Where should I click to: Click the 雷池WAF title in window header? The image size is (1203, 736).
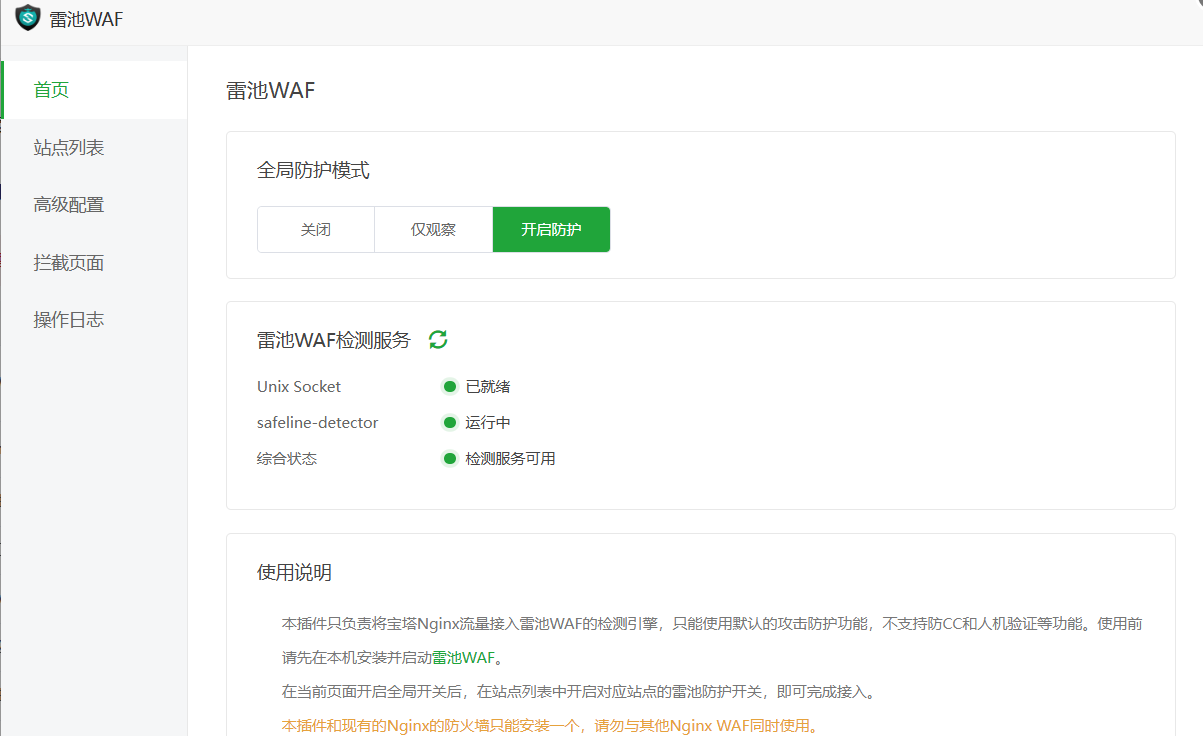click(87, 19)
